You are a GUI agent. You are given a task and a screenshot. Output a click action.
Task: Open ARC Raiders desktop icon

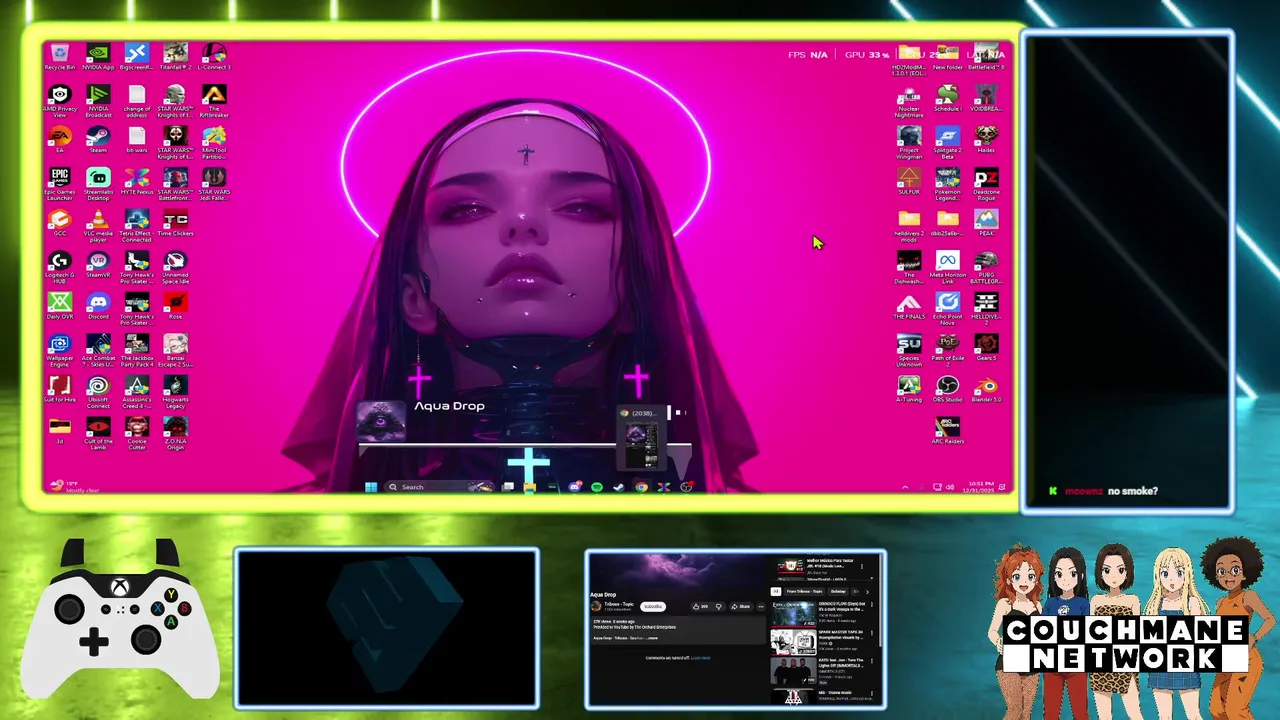pos(947,431)
